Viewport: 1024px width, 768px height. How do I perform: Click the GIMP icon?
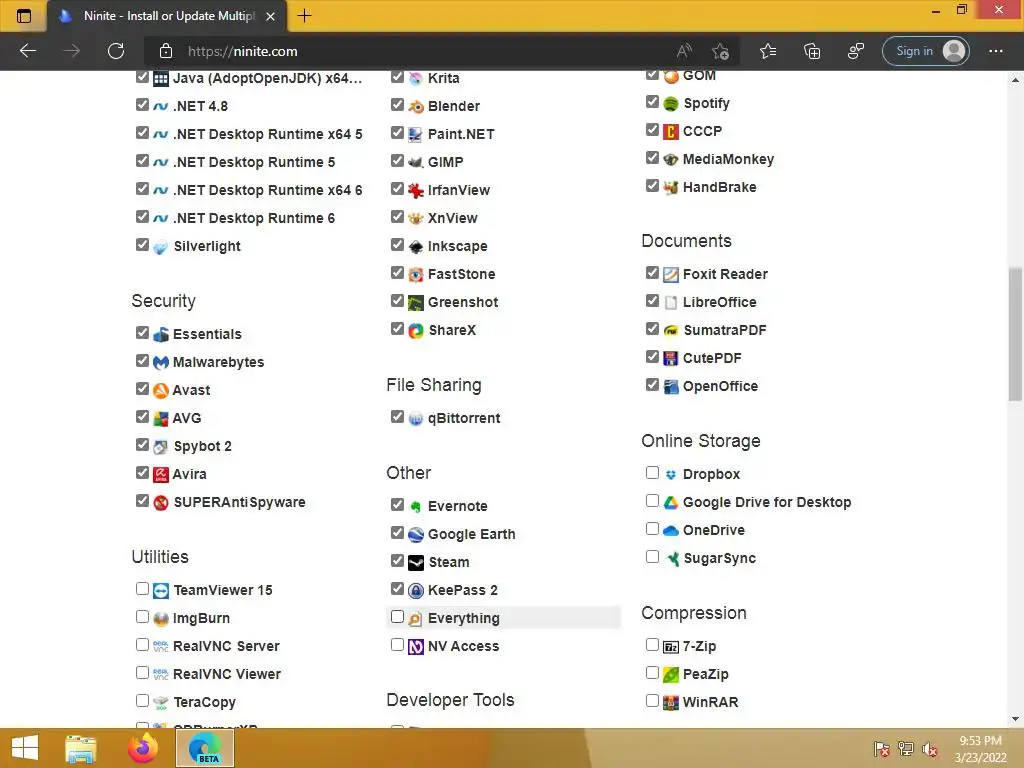click(416, 163)
